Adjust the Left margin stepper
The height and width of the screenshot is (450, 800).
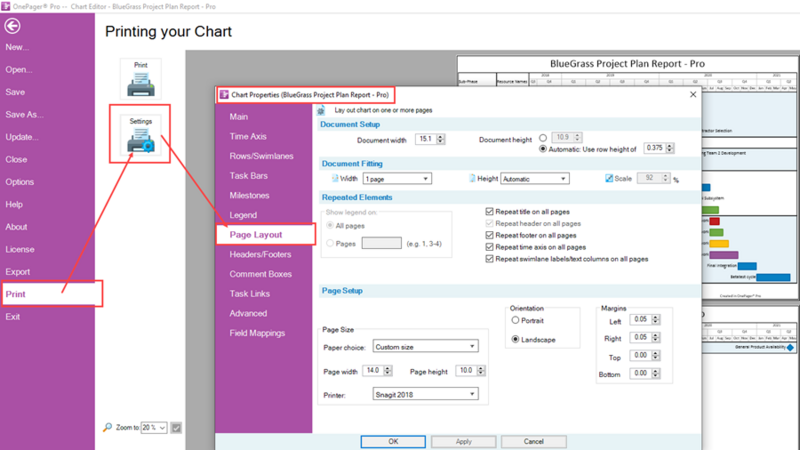tap(656, 319)
